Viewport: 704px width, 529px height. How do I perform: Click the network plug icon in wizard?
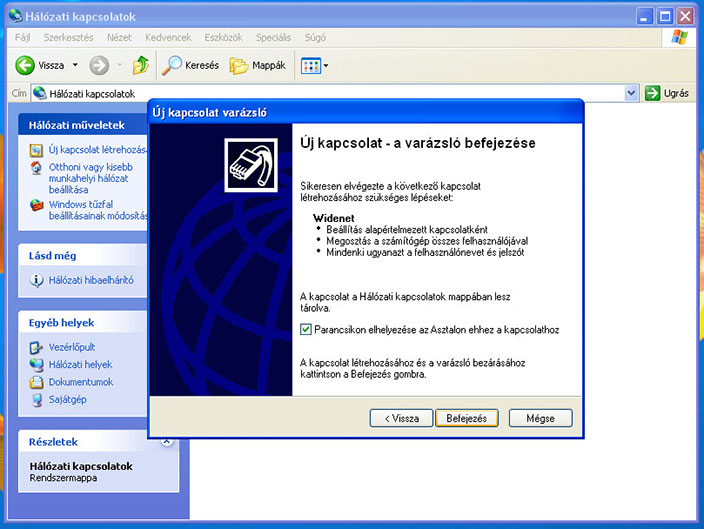point(251,165)
